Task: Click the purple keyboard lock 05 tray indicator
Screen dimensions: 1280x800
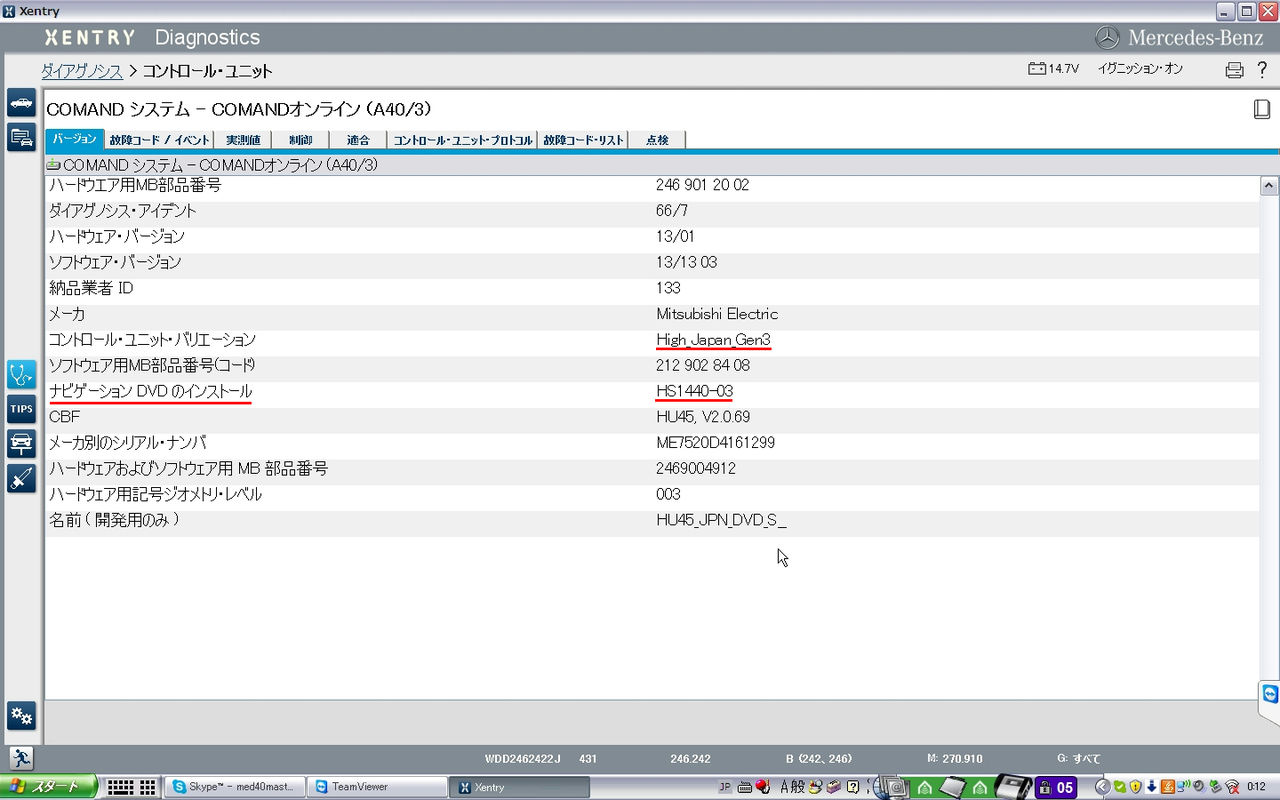Action: coord(1057,787)
